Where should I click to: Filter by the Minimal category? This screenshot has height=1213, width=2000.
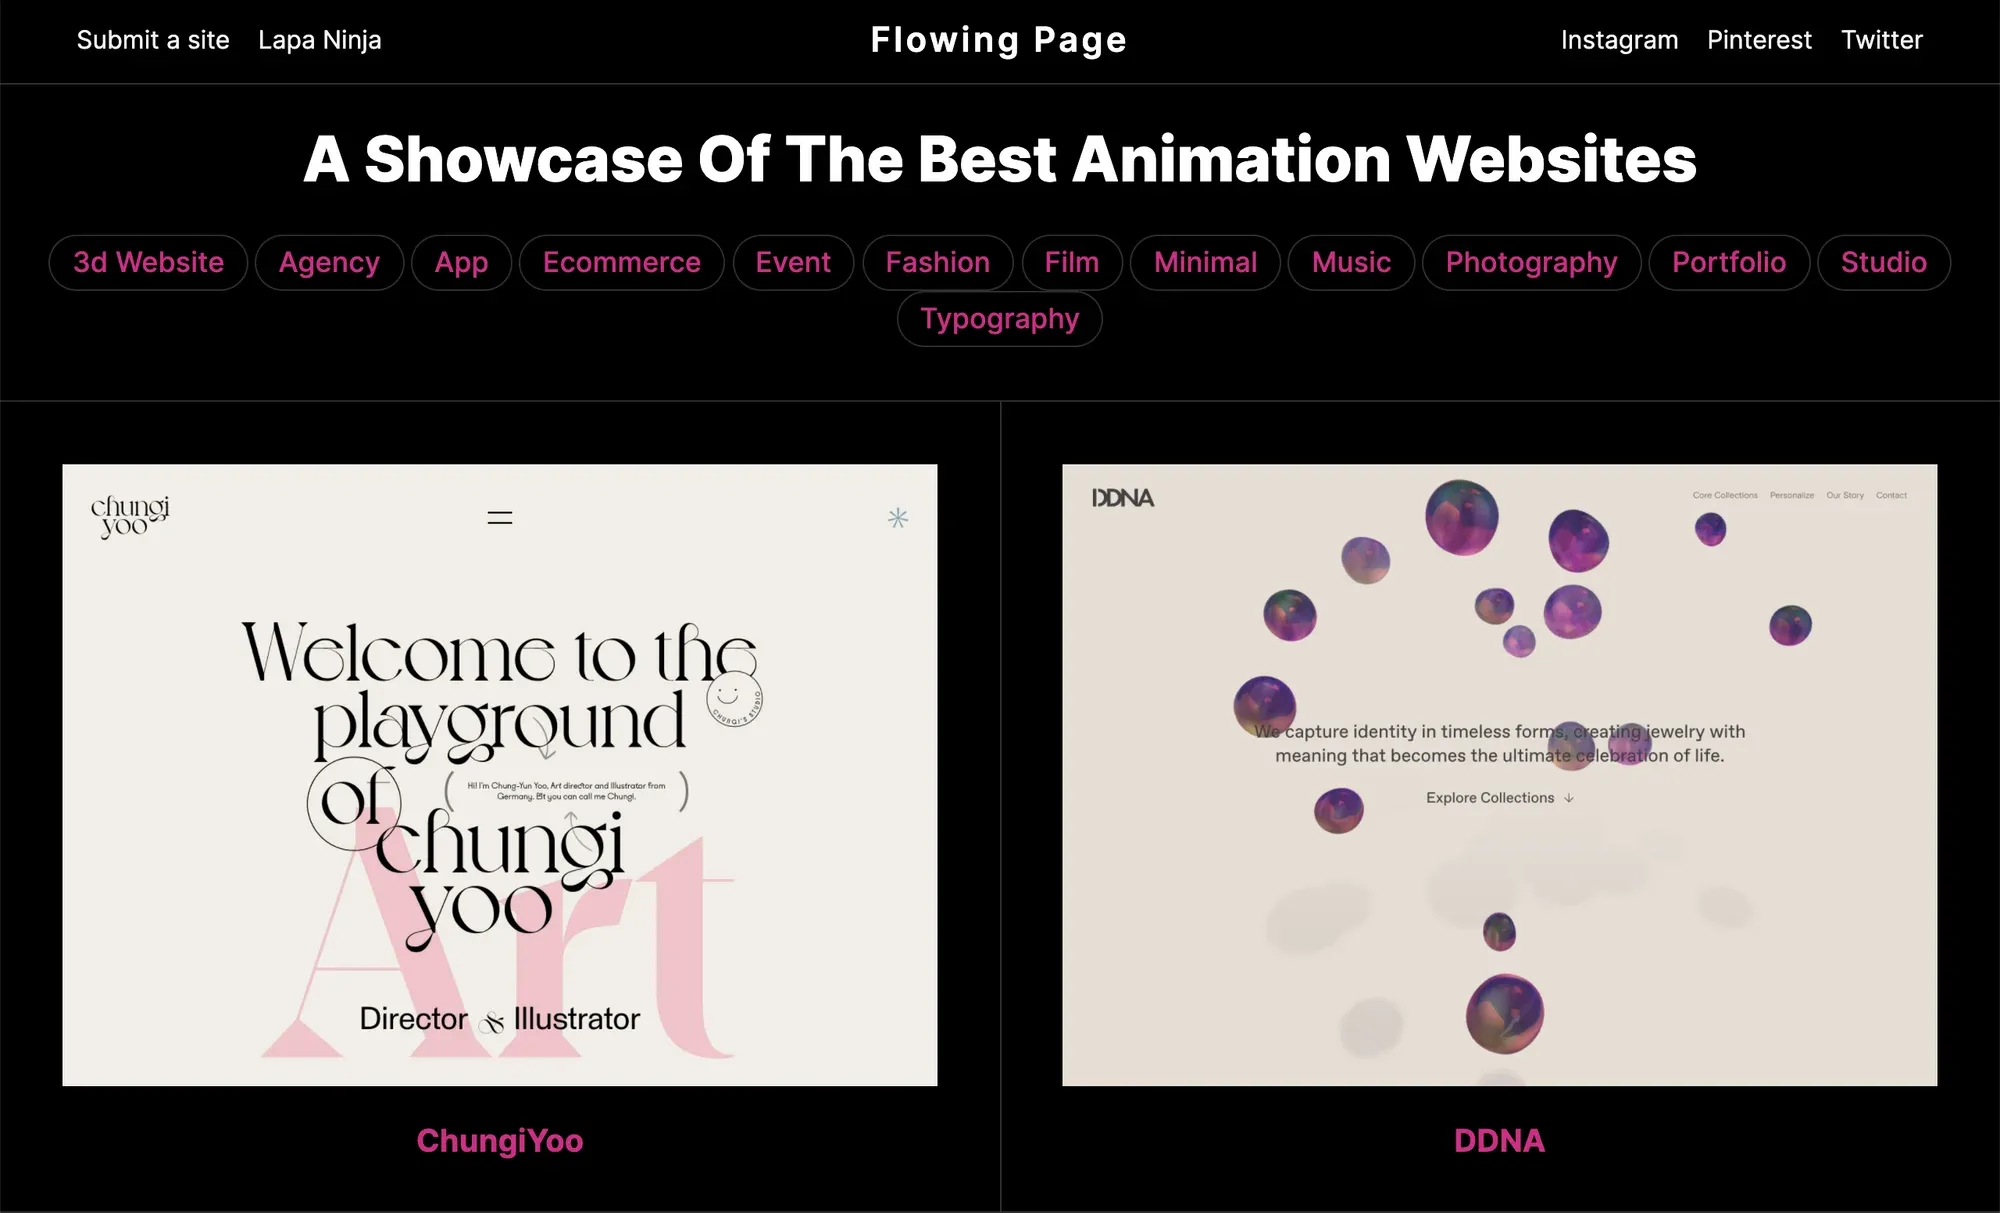pos(1205,262)
